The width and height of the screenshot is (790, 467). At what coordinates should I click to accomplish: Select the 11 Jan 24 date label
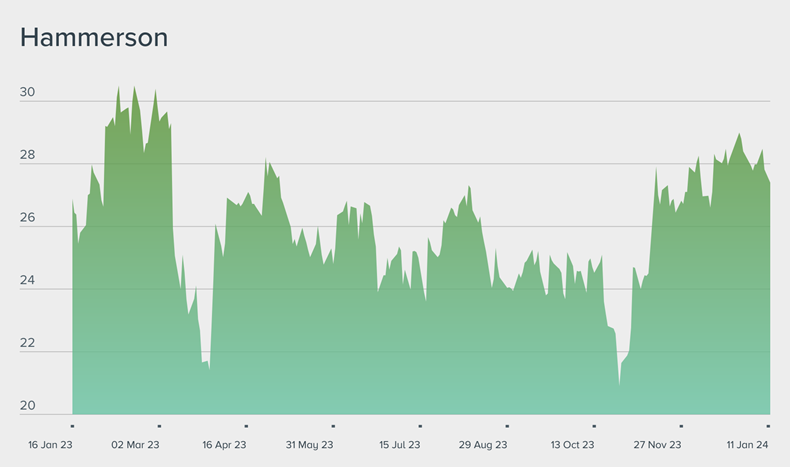click(x=745, y=445)
